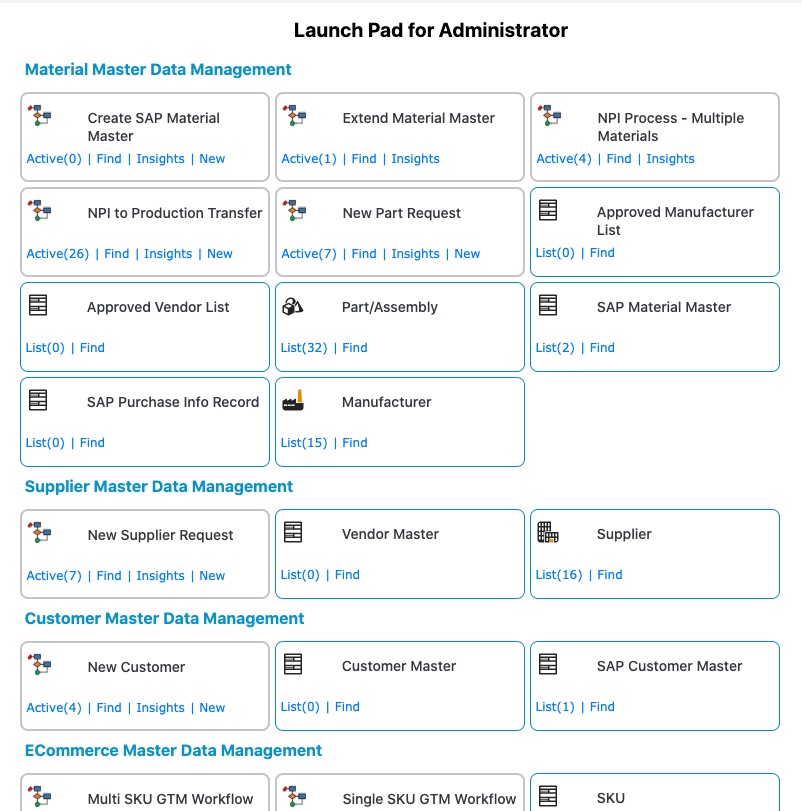This screenshot has width=802, height=811.
Task: Click Find on NPI Process - Multiple Materials
Action: [618, 158]
